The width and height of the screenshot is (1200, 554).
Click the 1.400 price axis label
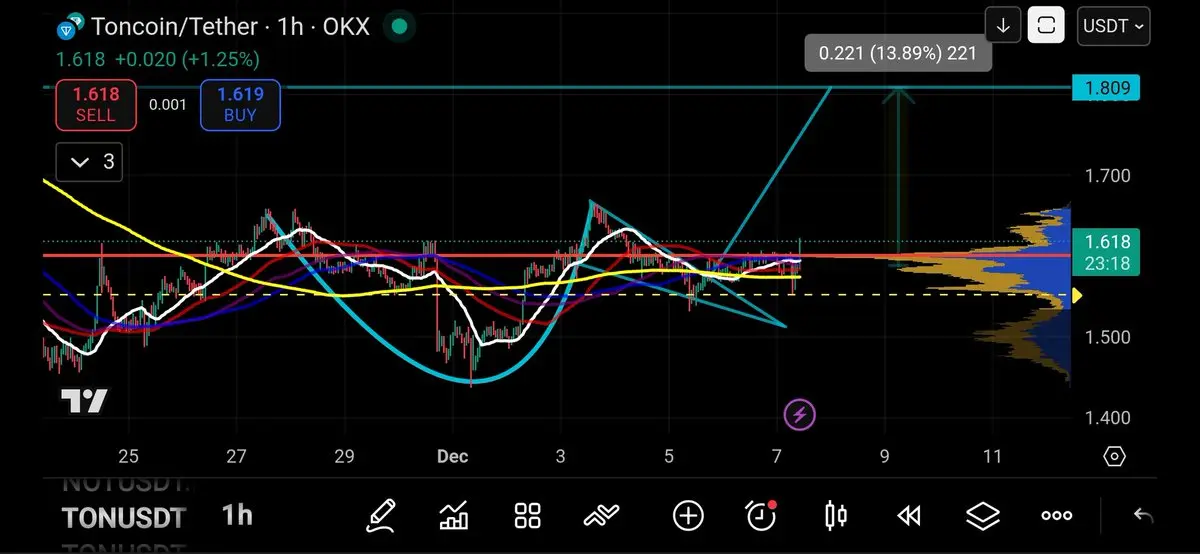coord(1107,418)
